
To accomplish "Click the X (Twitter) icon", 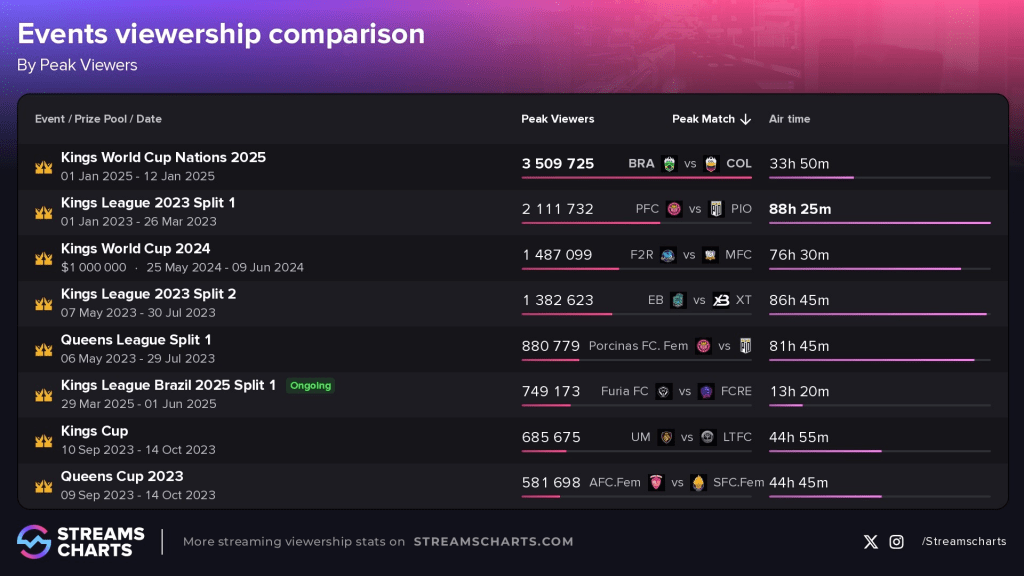I will coord(871,541).
